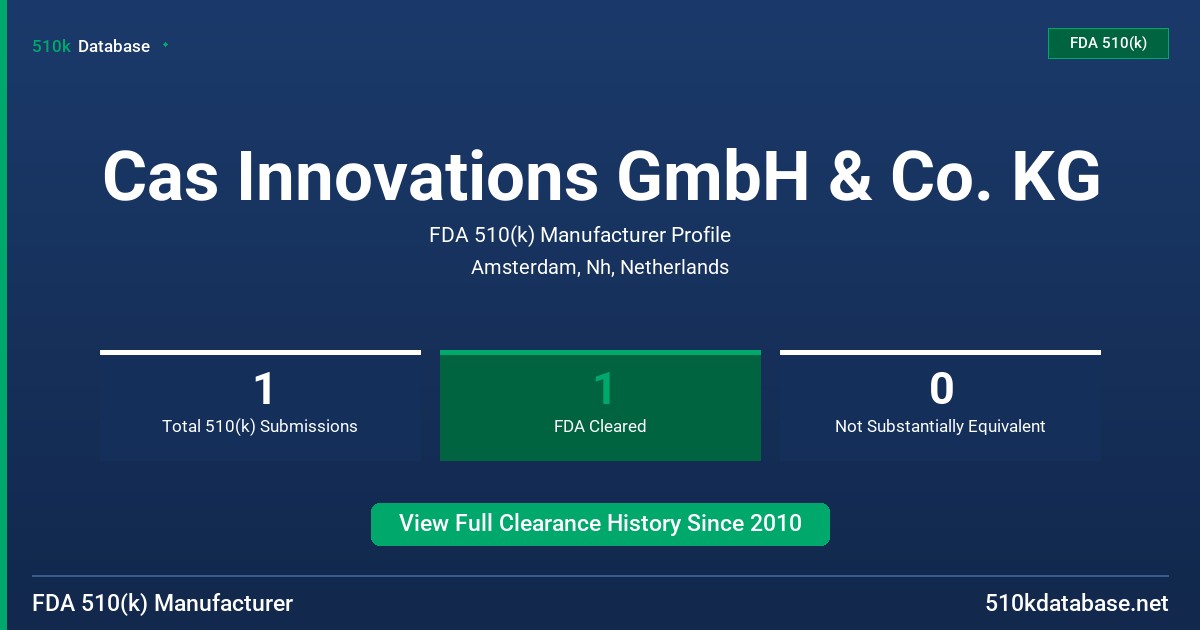
Task: Select the Not Substantially Equivalent card
Action: click(940, 405)
